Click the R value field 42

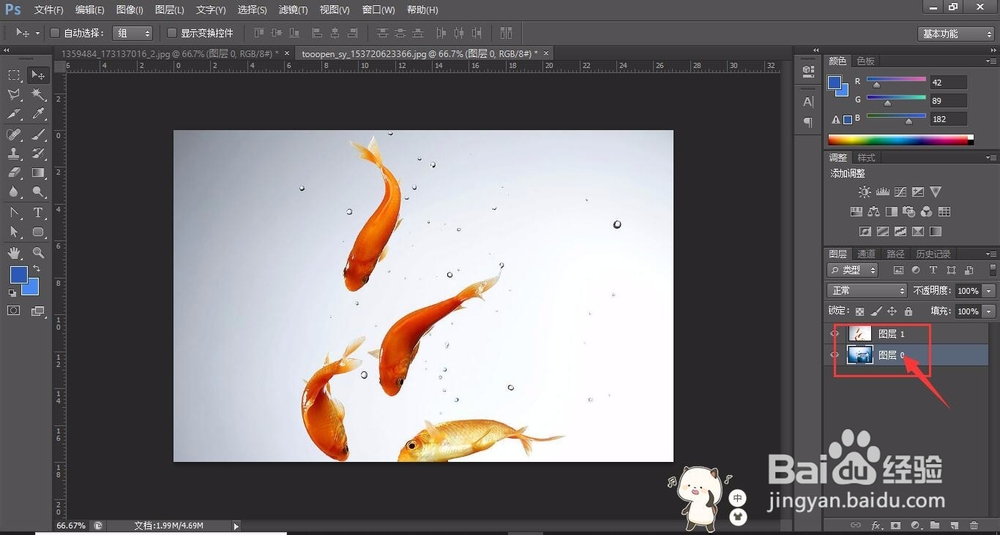(x=947, y=82)
